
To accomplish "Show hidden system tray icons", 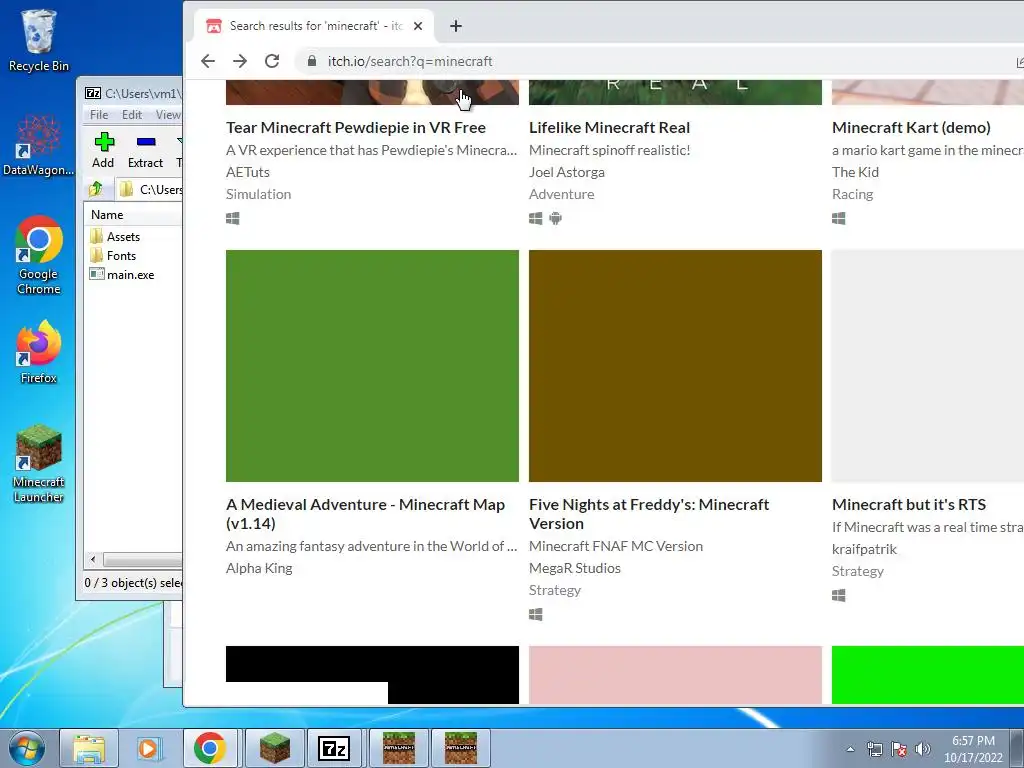I will tap(850, 749).
